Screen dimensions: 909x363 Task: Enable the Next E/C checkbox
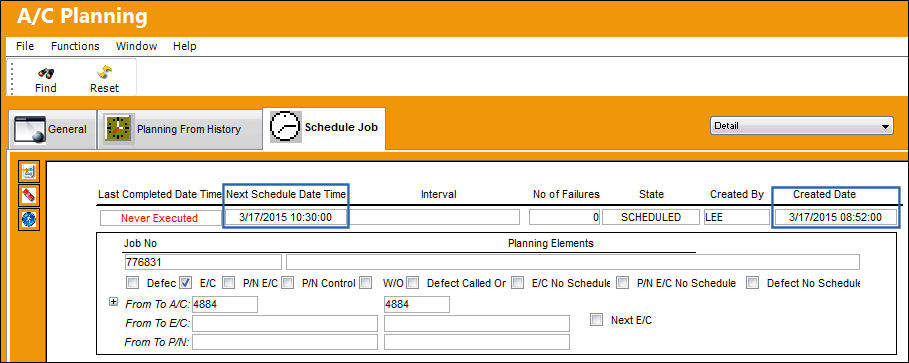(x=597, y=320)
